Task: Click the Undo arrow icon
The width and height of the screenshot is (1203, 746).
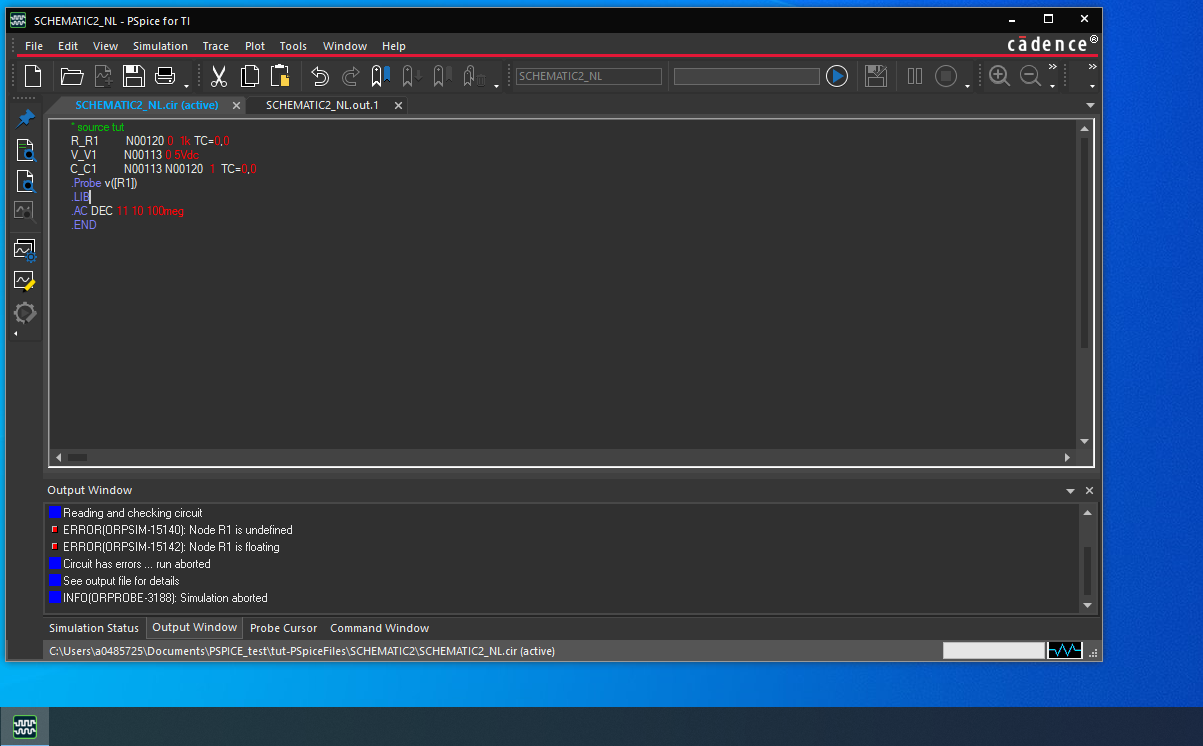Action: [x=319, y=75]
